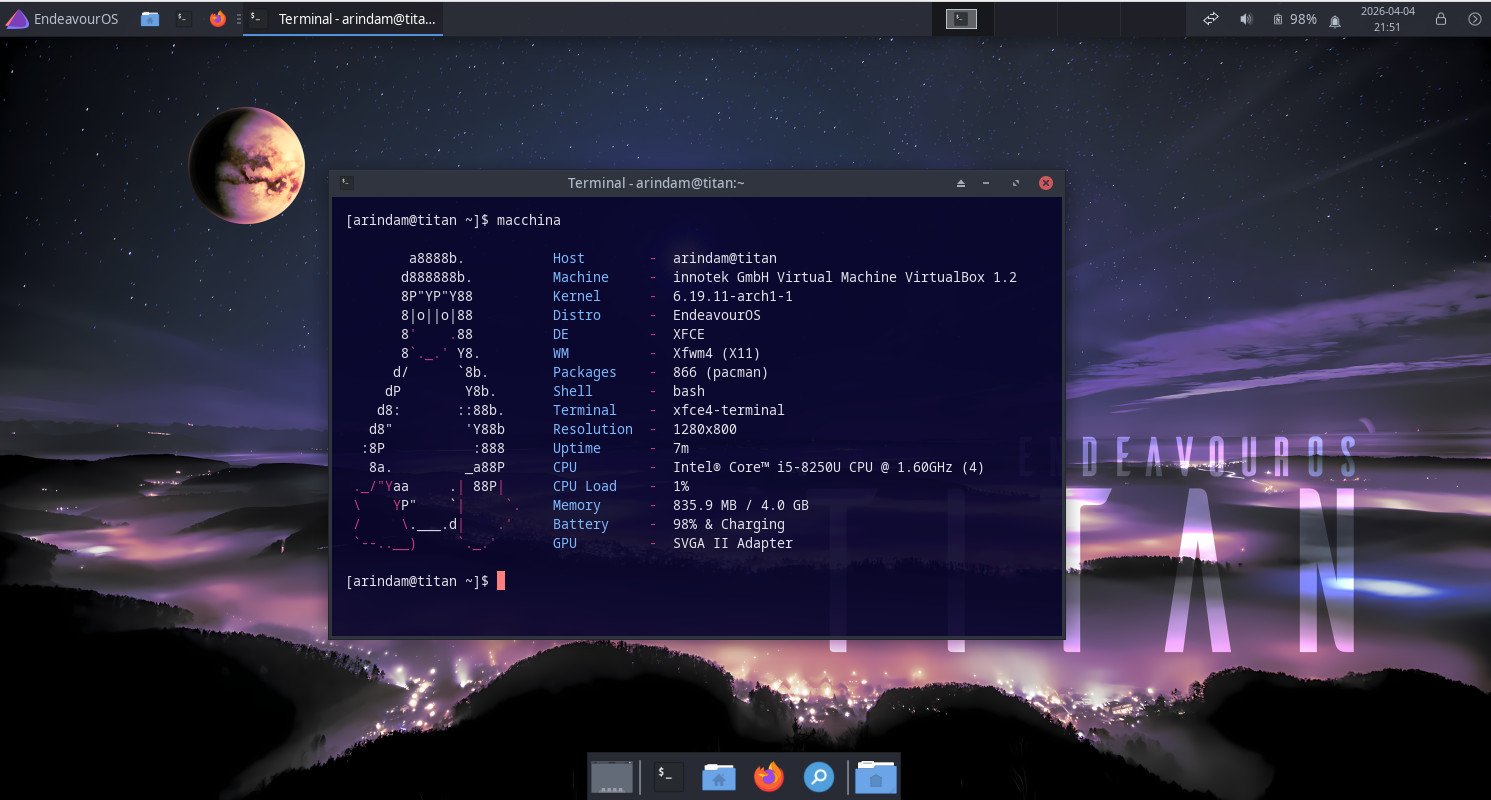Open the terminal window menu in titlebar
The width and height of the screenshot is (1491, 800).
pyautogui.click(x=345, y=183)
